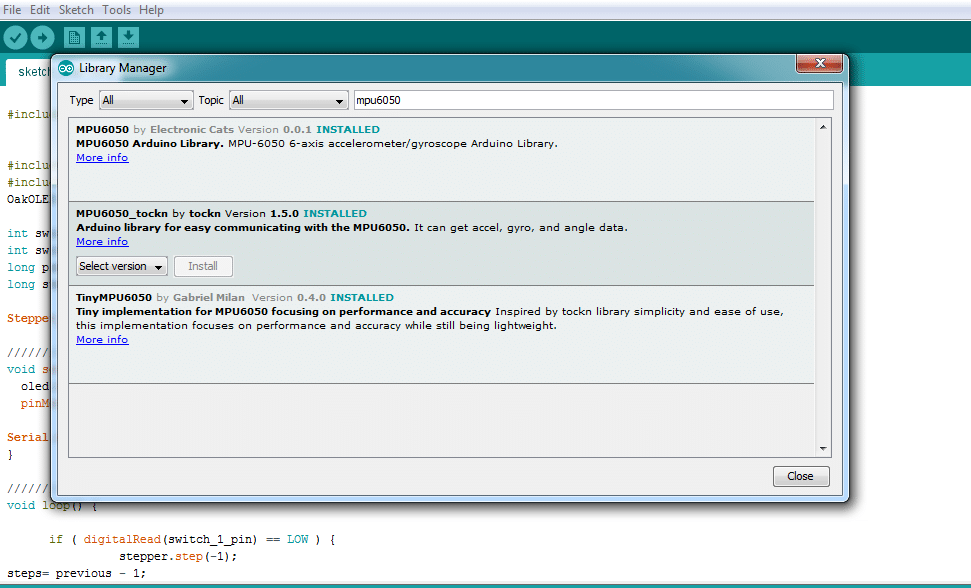Click More info link for MPU6050 library
The height and width of the screenshot is (588, 971).
pyautogui.click(x=102, y=158)
